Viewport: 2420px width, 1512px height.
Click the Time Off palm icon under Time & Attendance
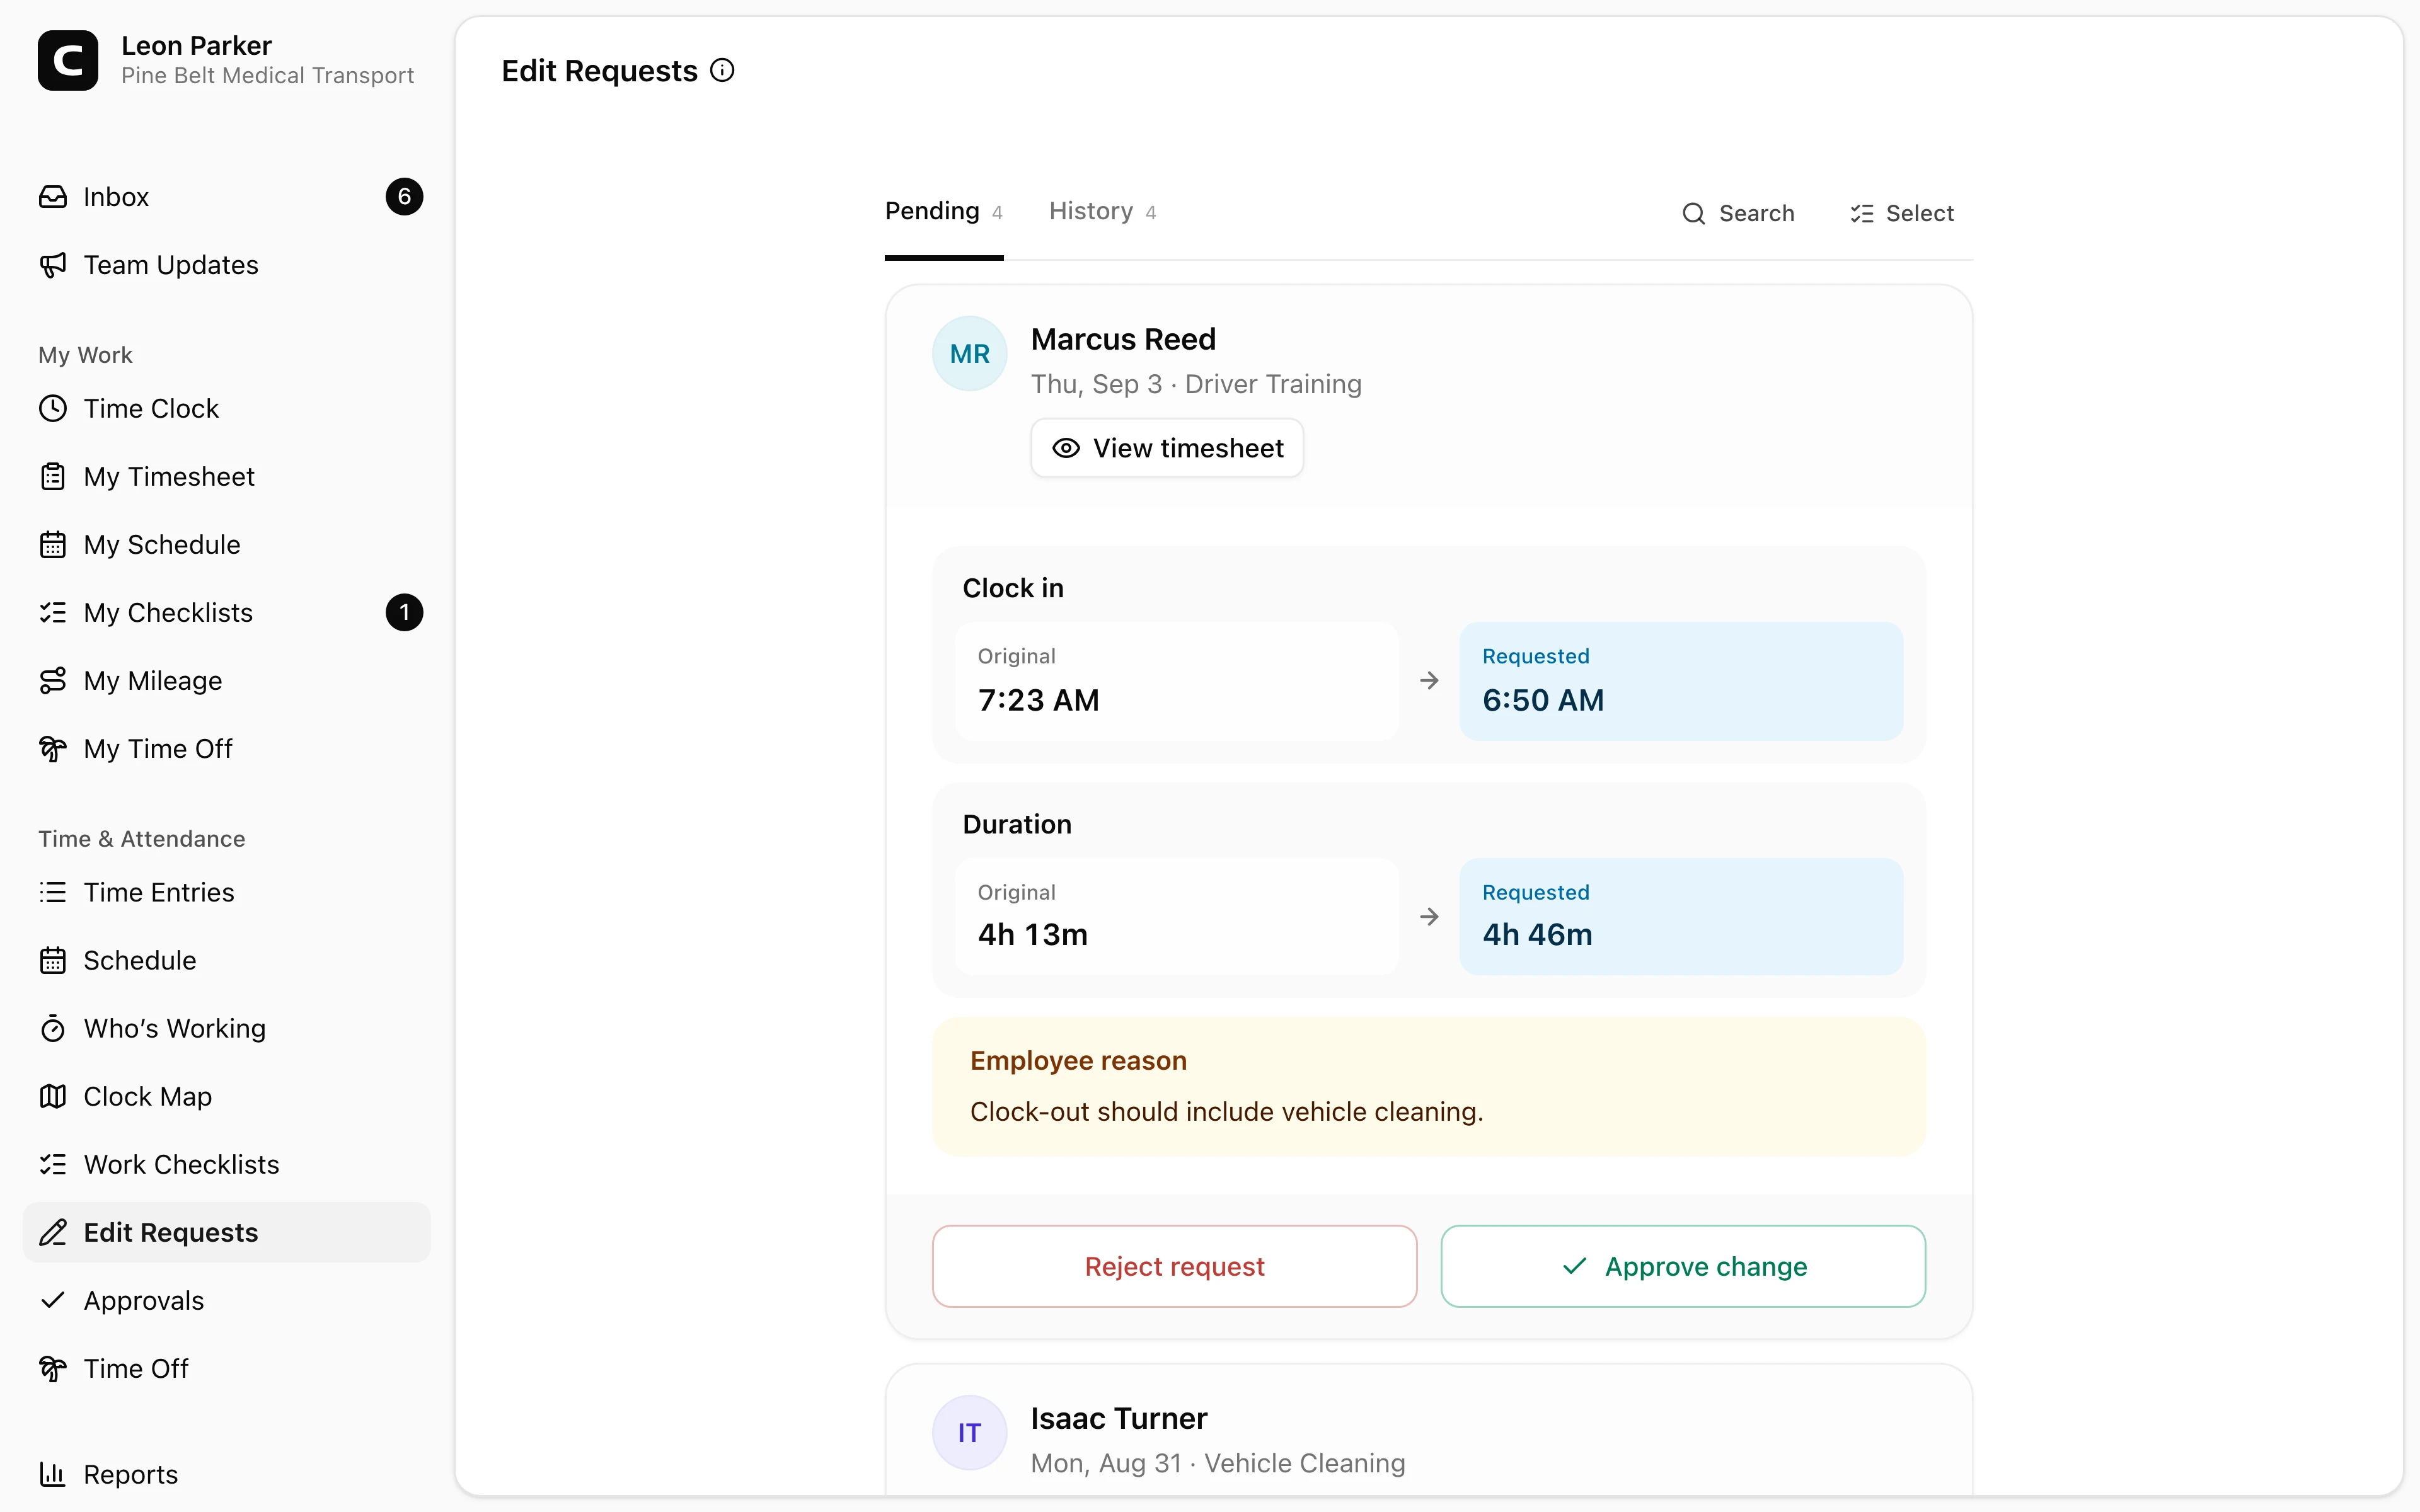coord(53,1368)
